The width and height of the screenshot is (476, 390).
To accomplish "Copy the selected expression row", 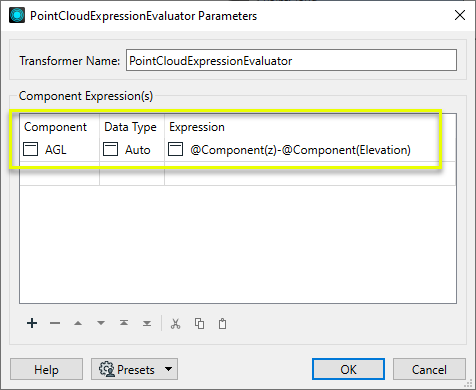I will click(x=199, y=323).
